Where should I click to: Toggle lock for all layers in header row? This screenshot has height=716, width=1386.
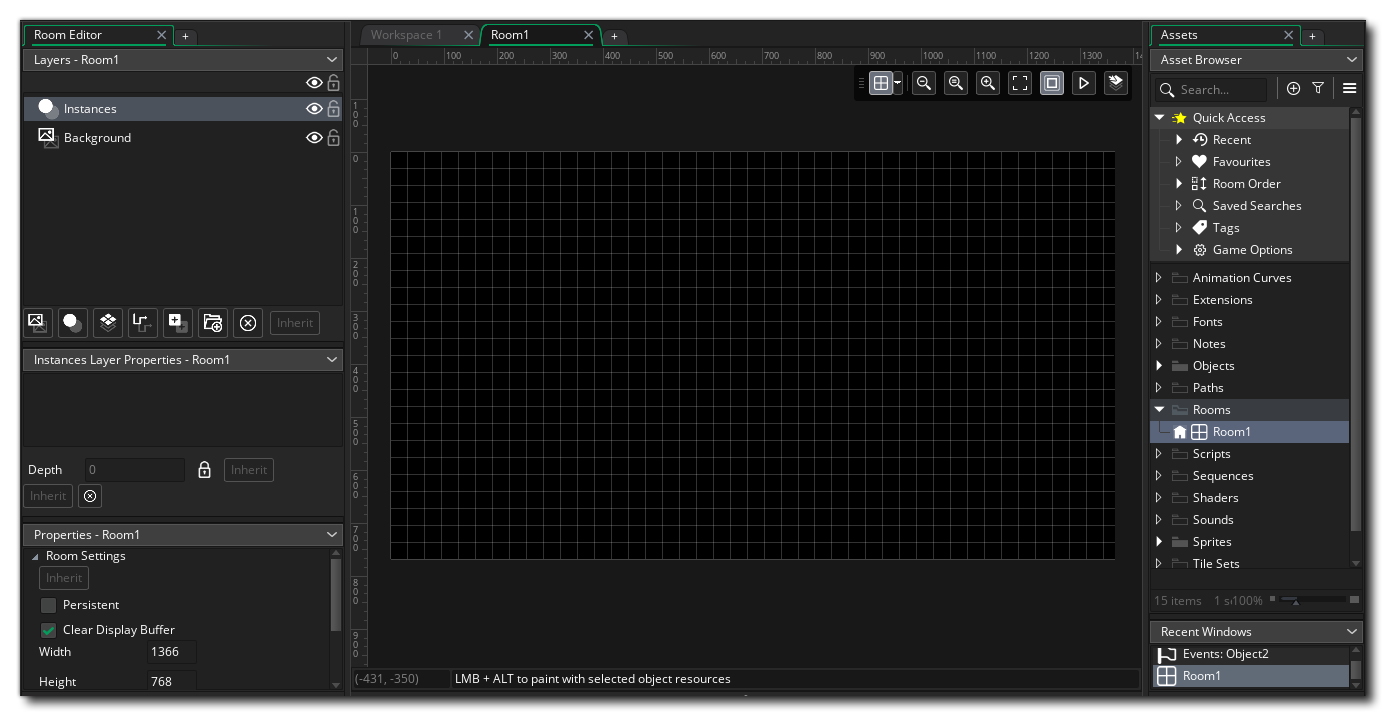334,83
